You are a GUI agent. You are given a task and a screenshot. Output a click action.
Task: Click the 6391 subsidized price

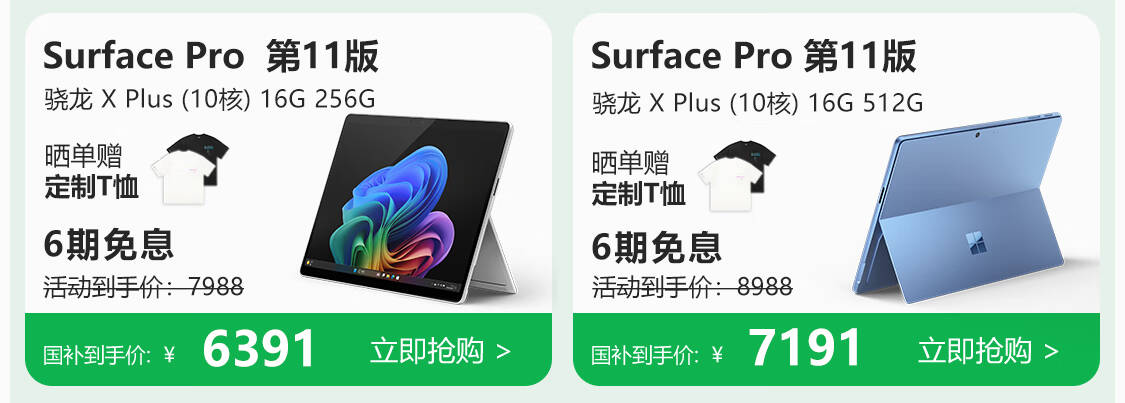click(x=259, y=349)
